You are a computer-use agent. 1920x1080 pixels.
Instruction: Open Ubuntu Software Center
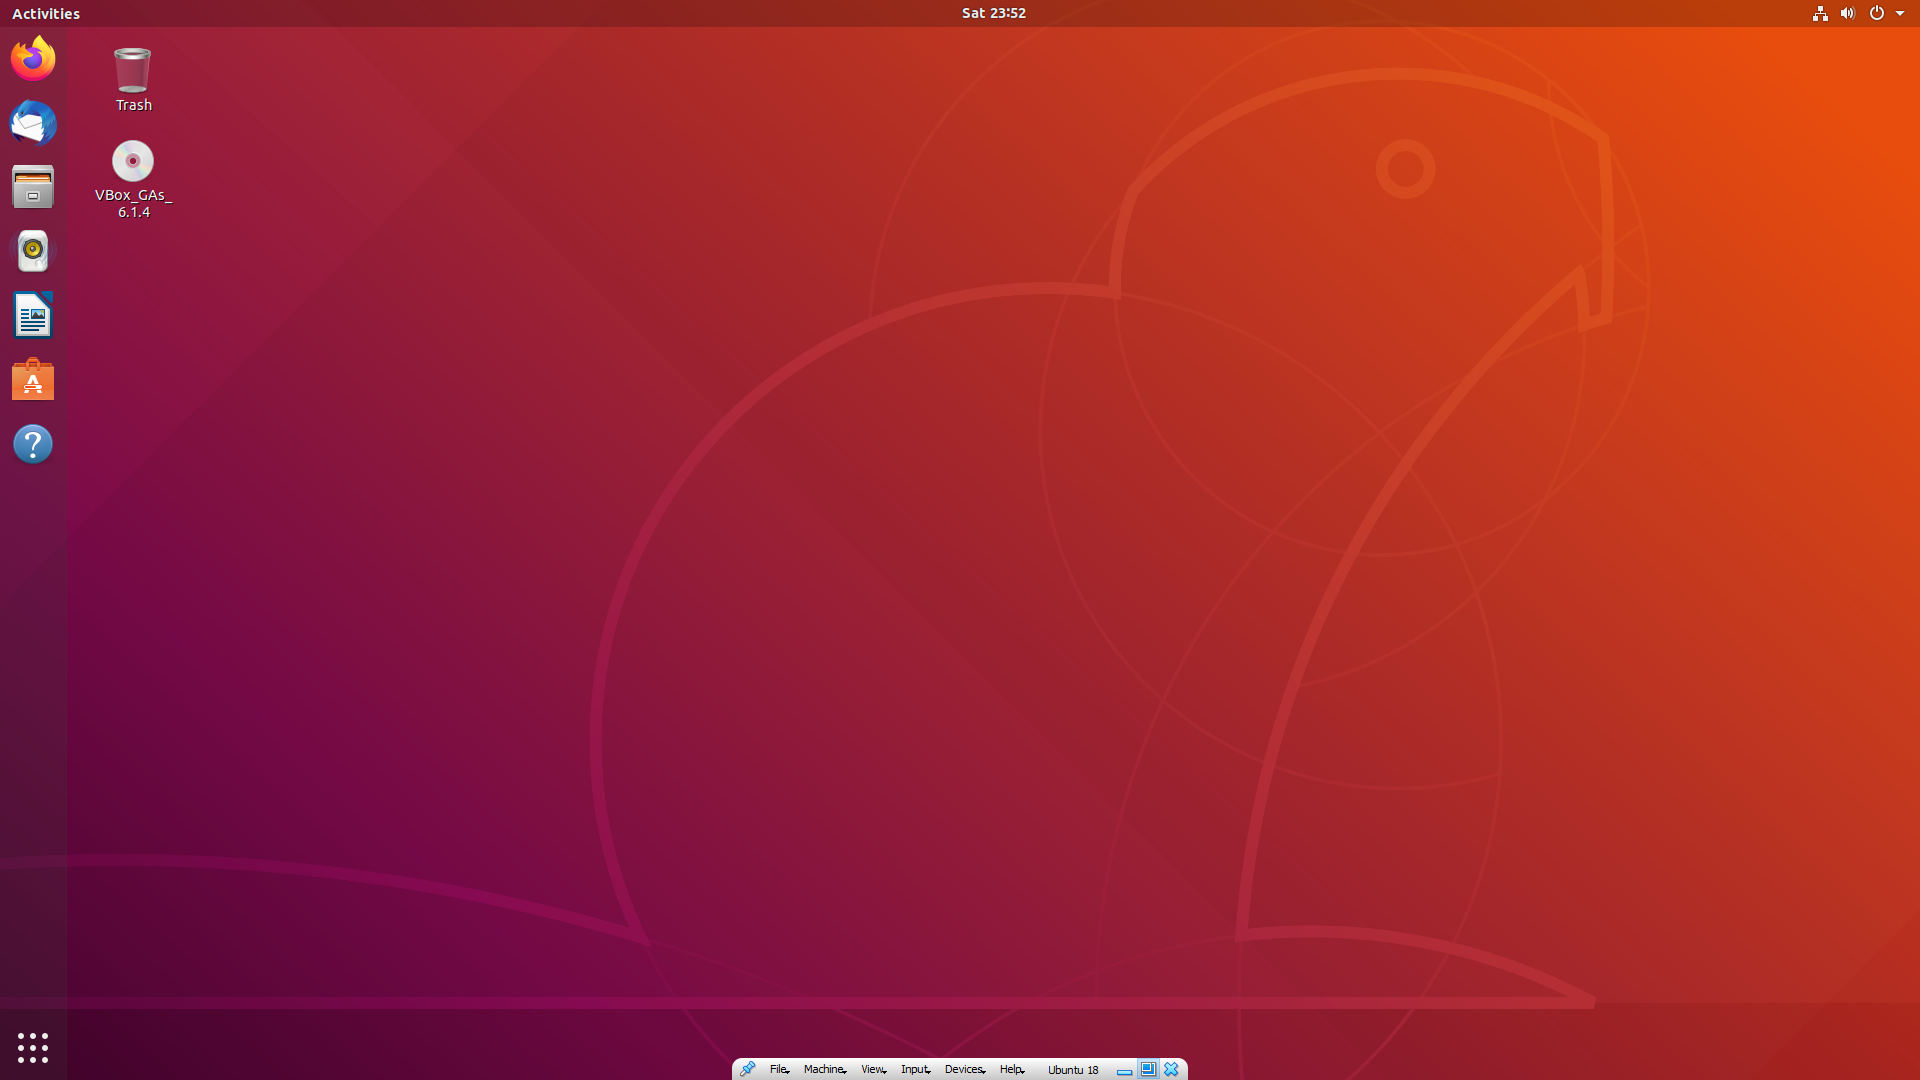(33, 380)
